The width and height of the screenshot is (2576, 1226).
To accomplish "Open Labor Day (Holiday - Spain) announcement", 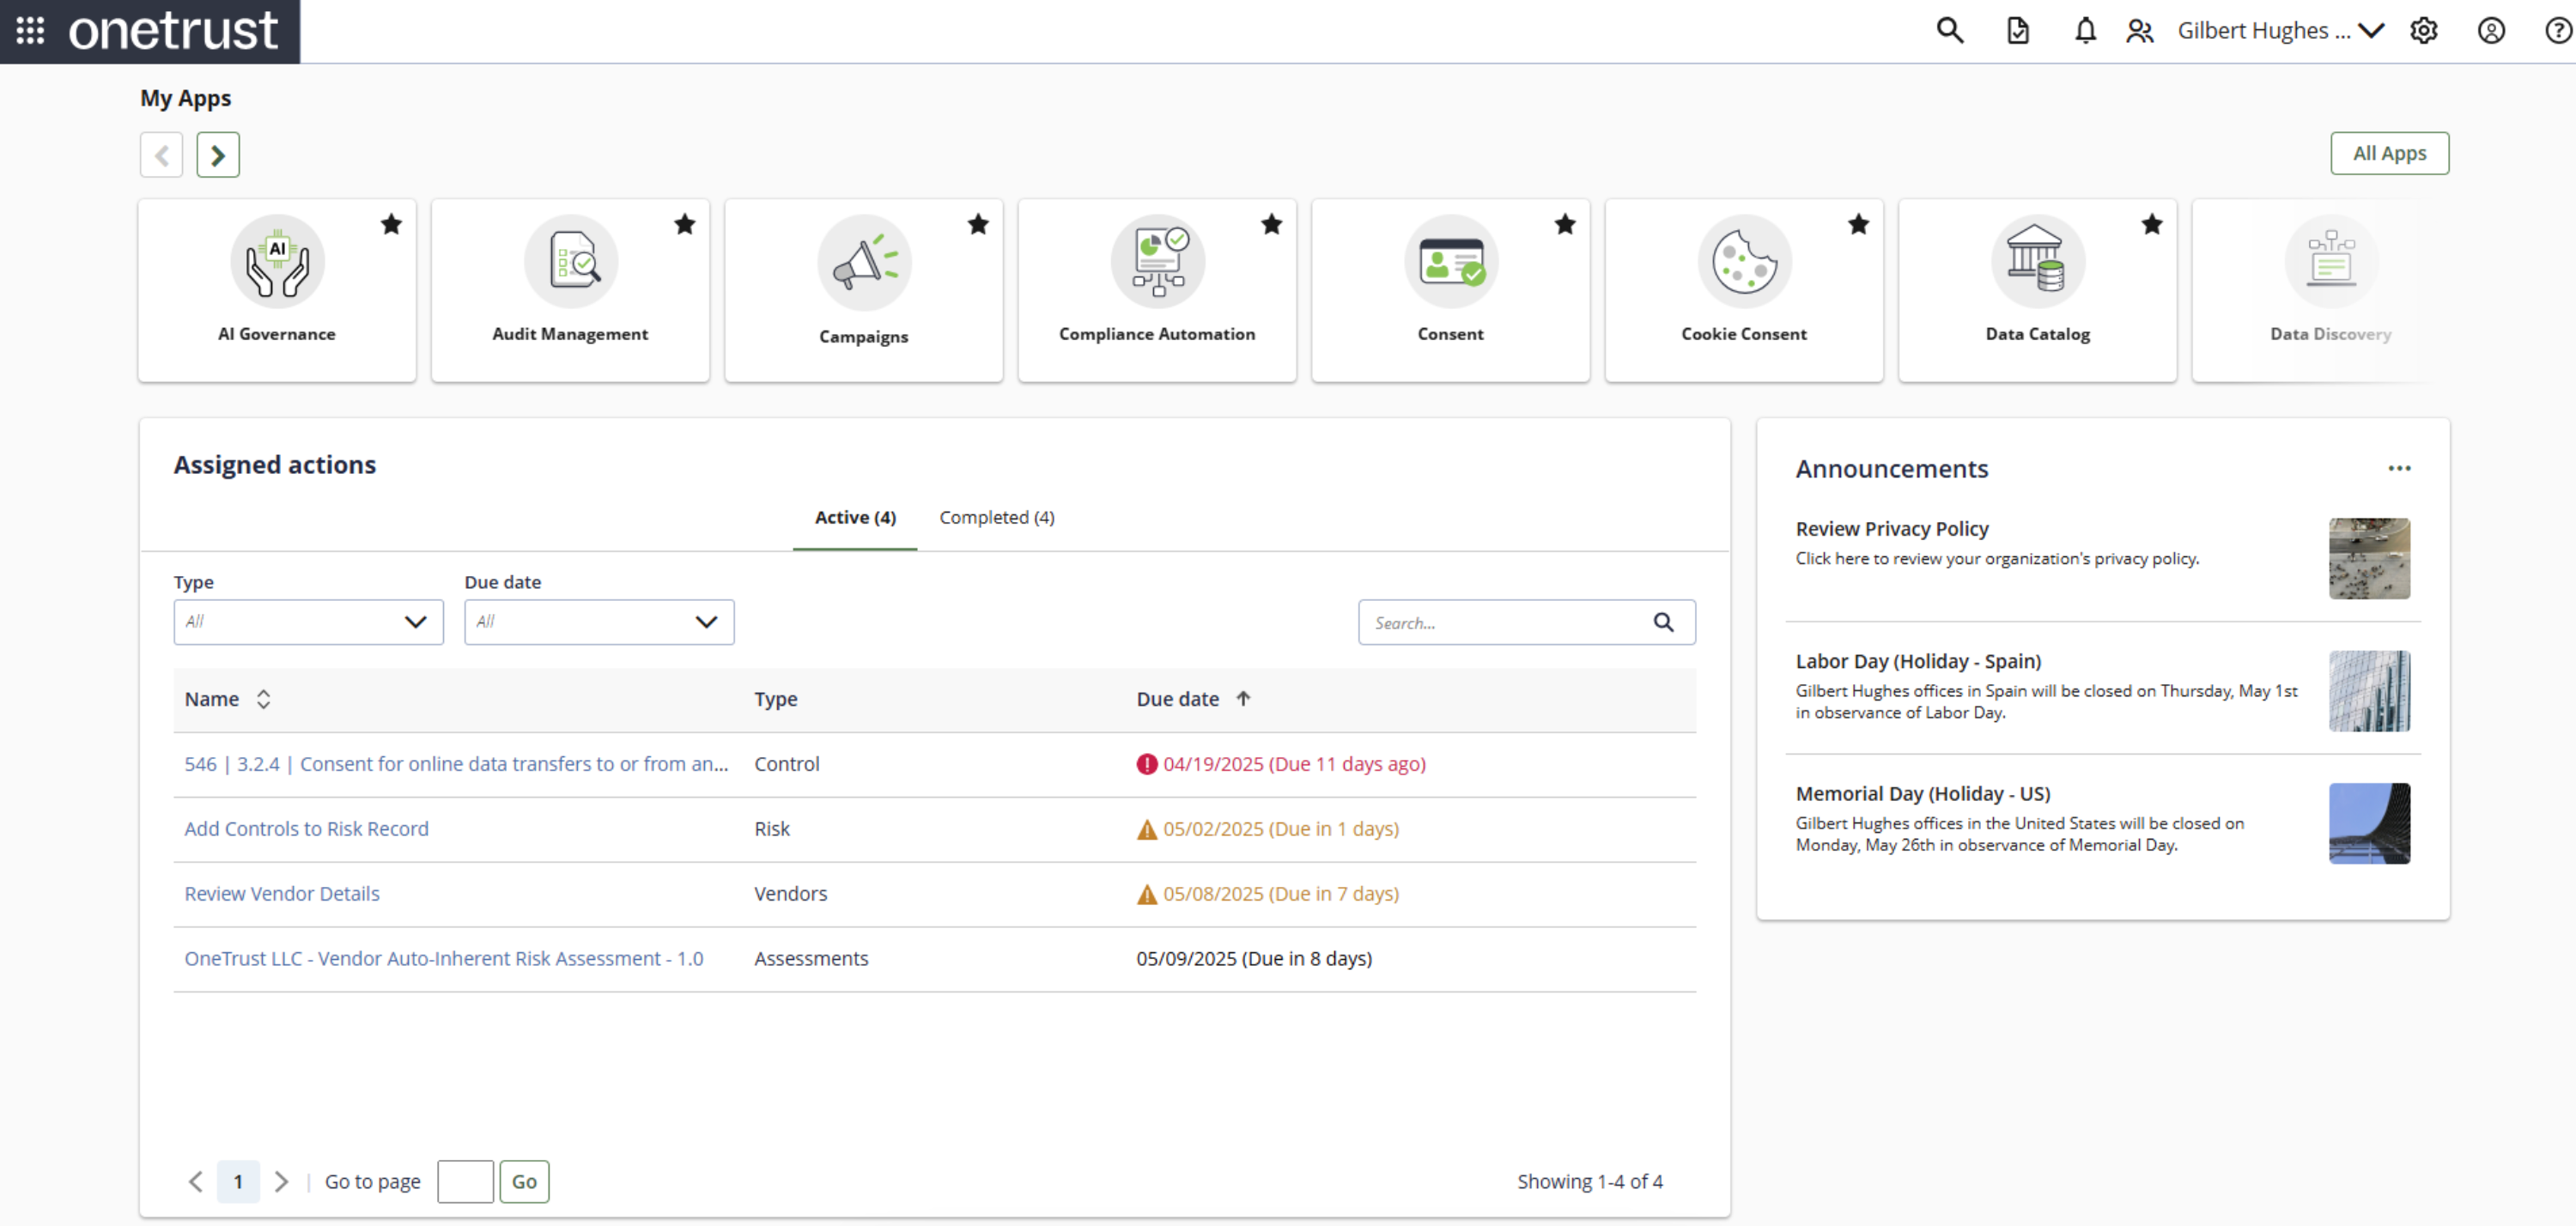I will pos(1918,661).
